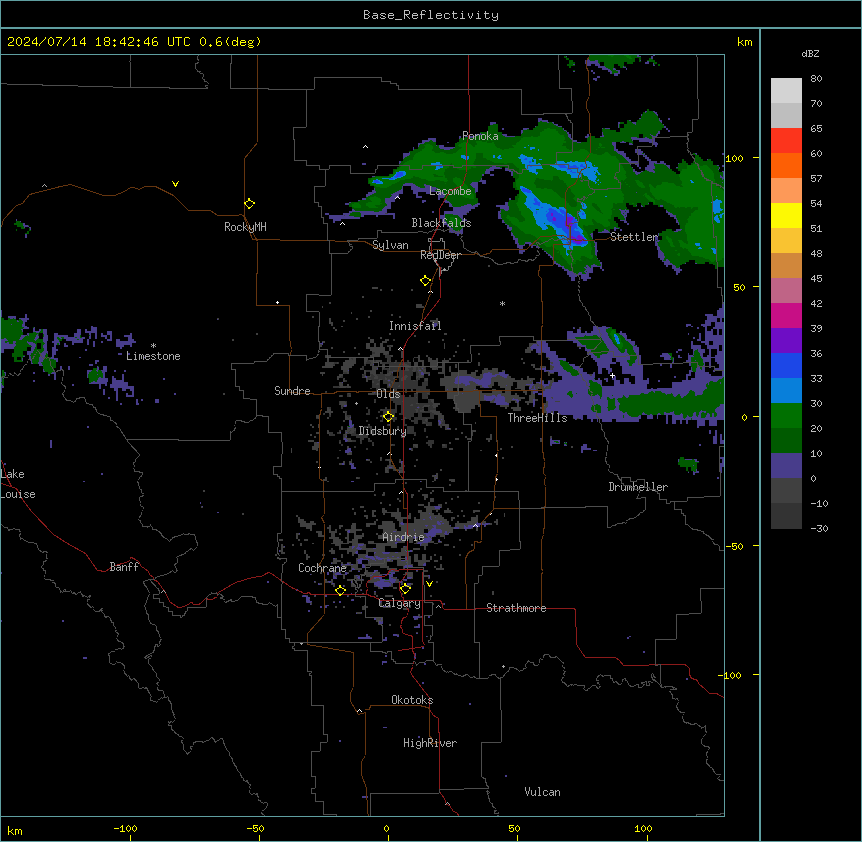Click the Didsbury label
This screenshot has height=842, width=862.
pos(383,431)
